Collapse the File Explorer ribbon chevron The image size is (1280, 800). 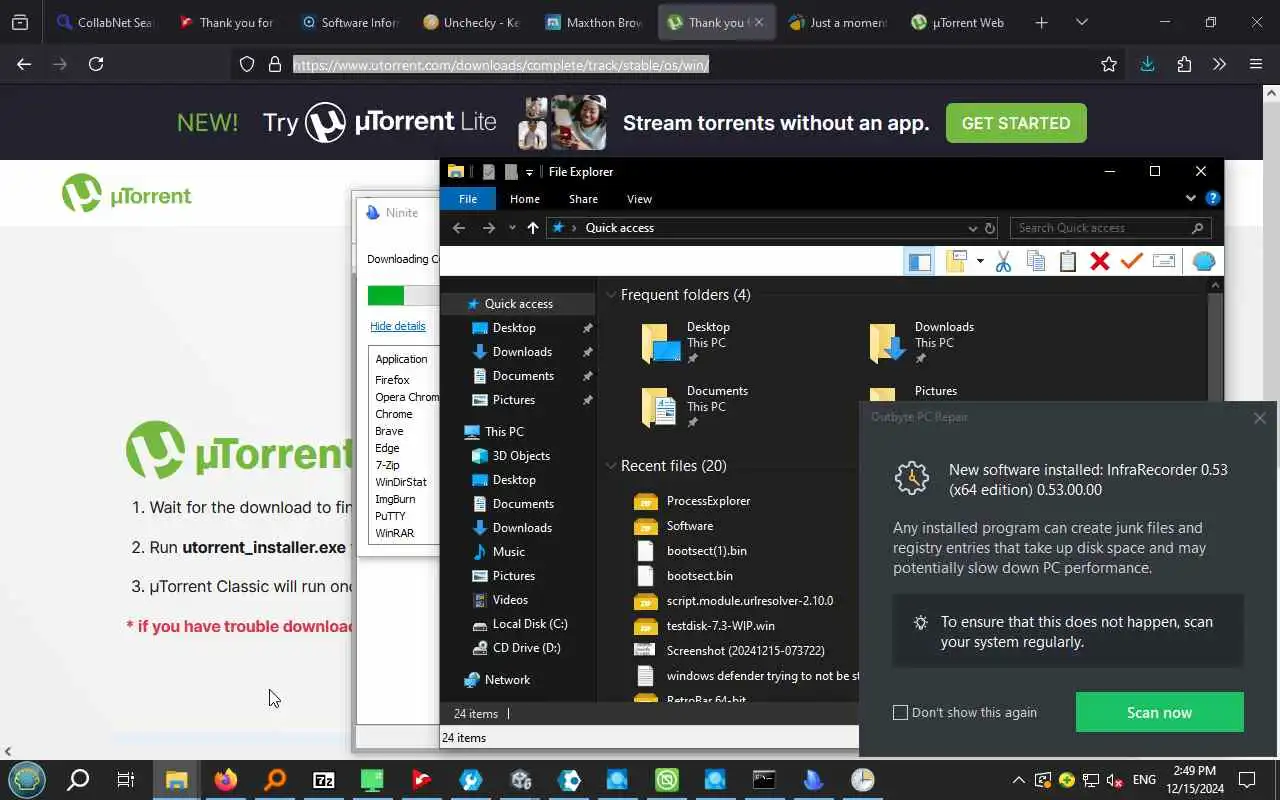[1191, 198]
